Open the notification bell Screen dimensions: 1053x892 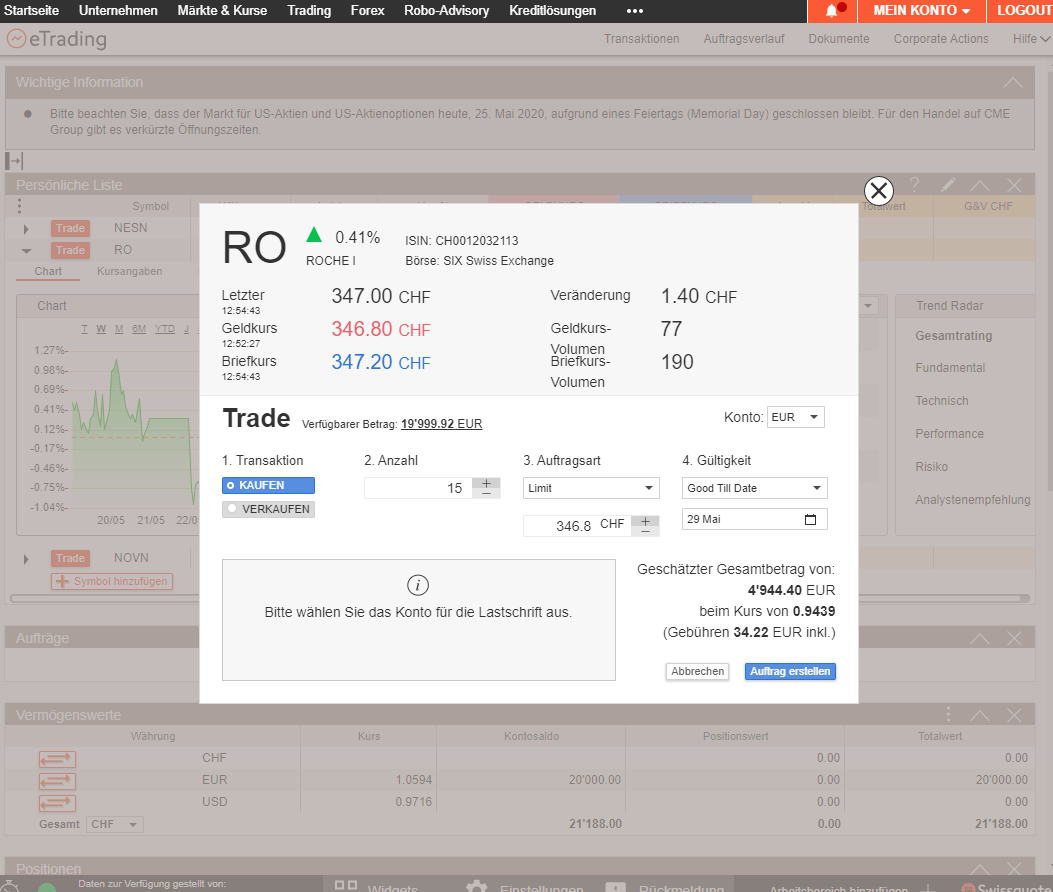point(833,10)
